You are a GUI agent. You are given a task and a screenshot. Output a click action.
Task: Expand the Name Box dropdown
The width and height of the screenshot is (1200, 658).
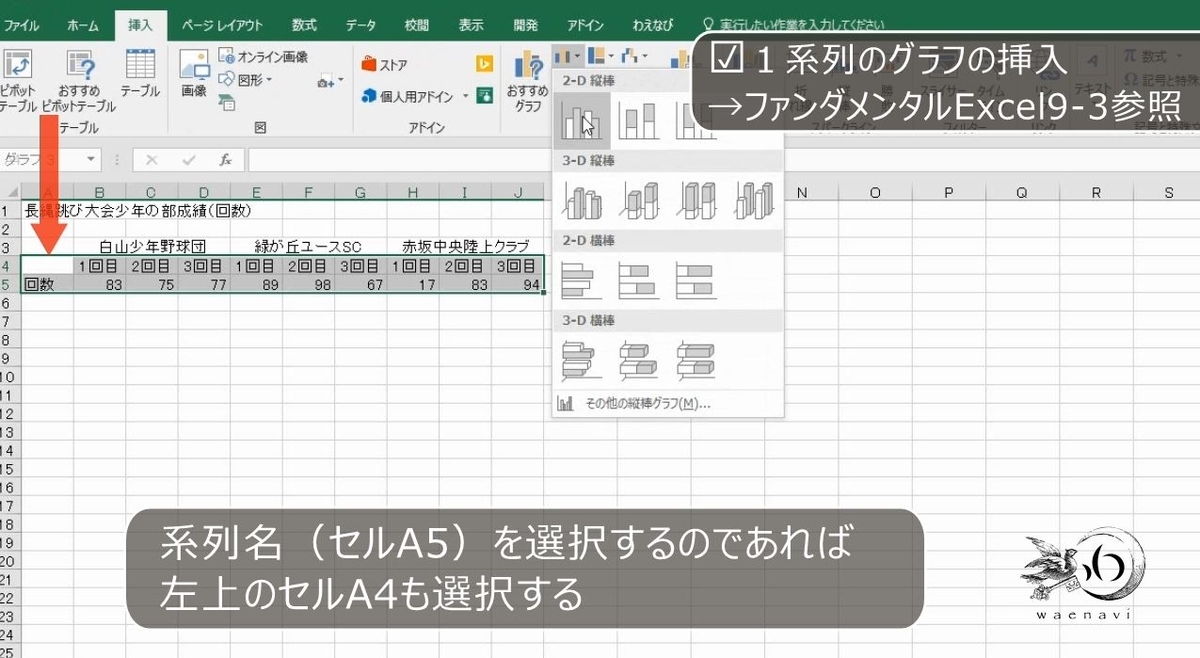point(92,159)
